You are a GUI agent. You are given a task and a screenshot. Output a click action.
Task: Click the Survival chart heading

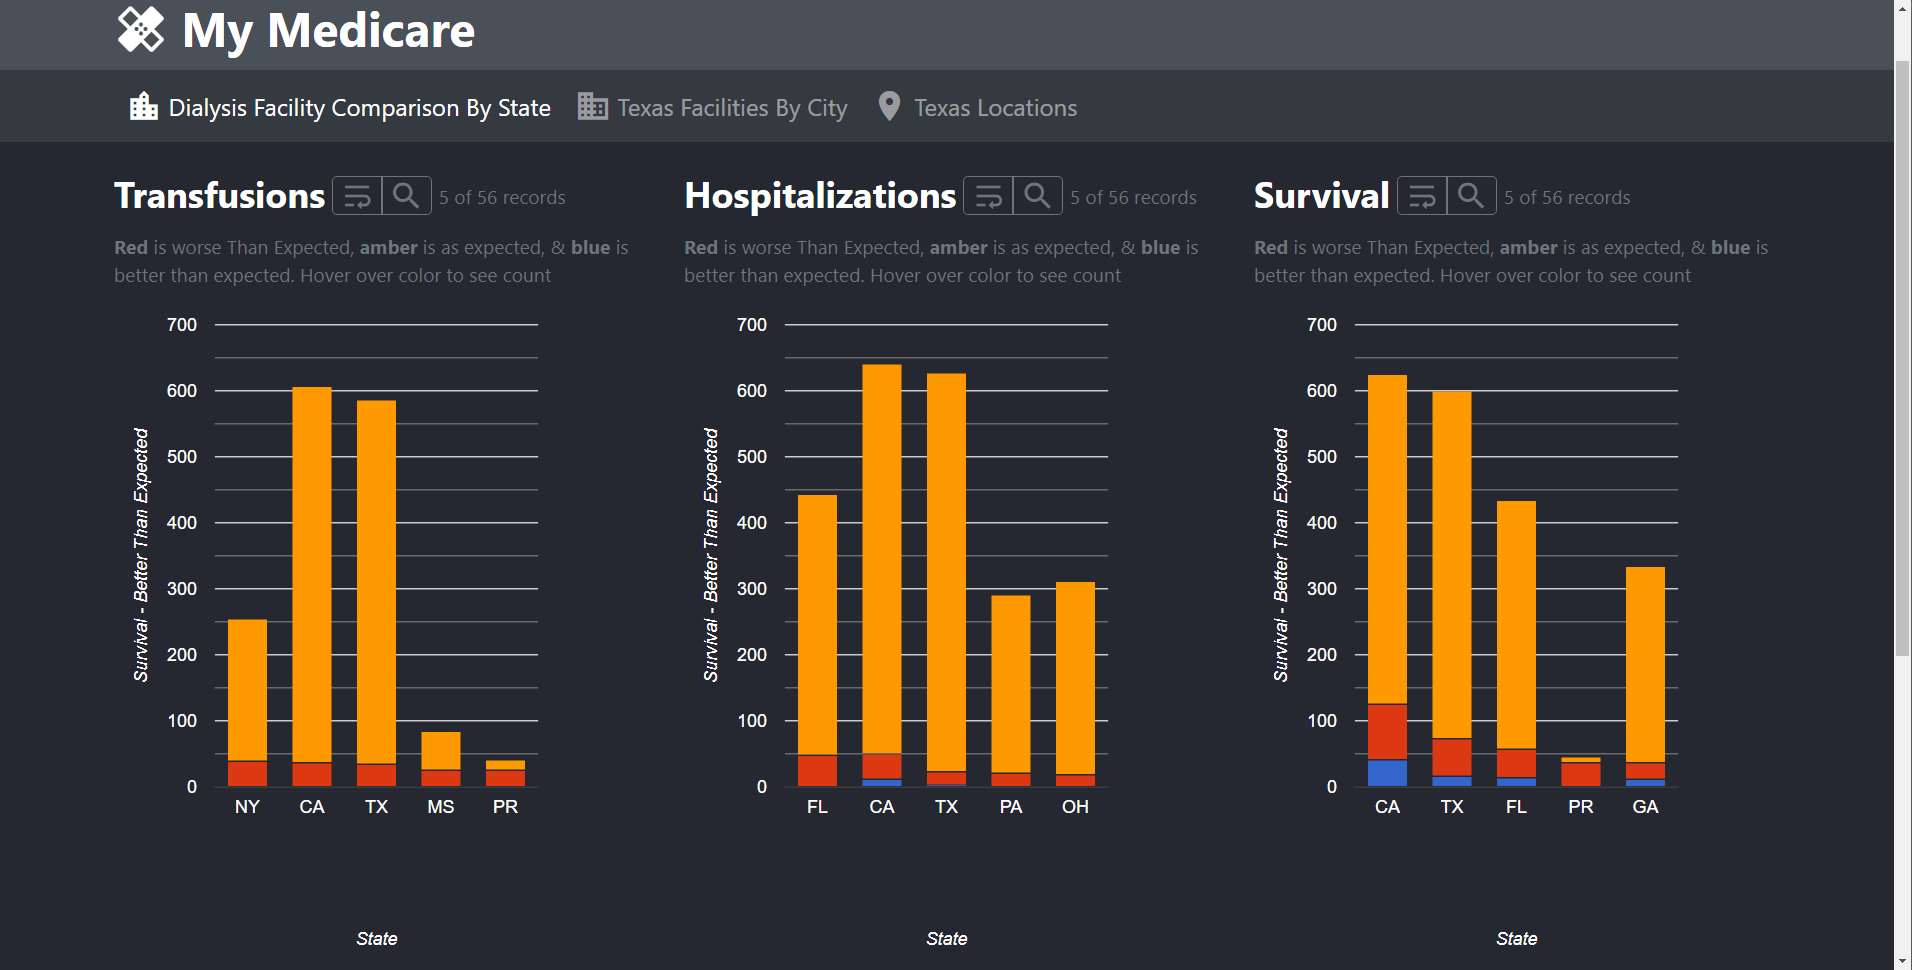1322,196
